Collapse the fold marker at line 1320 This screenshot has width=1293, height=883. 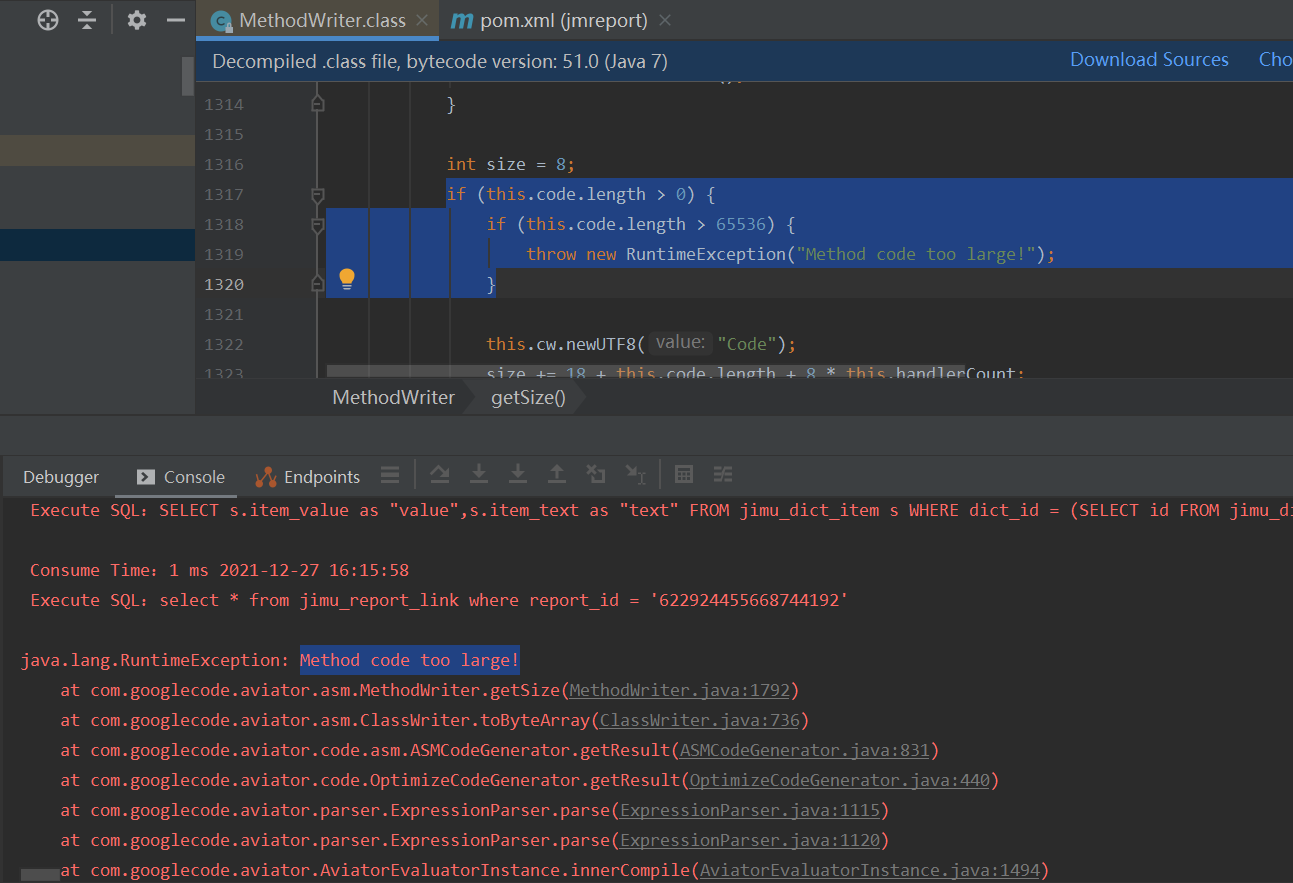click(x=317, y=284)
